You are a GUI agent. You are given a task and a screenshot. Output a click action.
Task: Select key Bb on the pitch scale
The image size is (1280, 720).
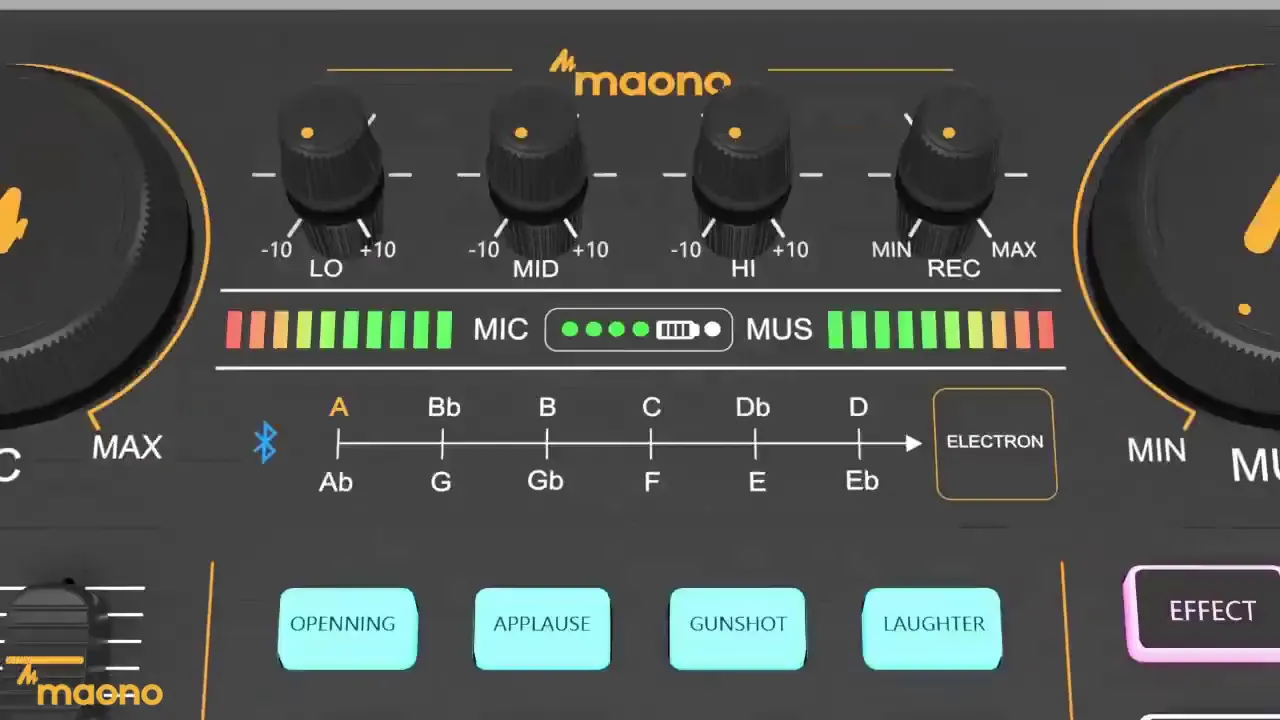point(444,407)
